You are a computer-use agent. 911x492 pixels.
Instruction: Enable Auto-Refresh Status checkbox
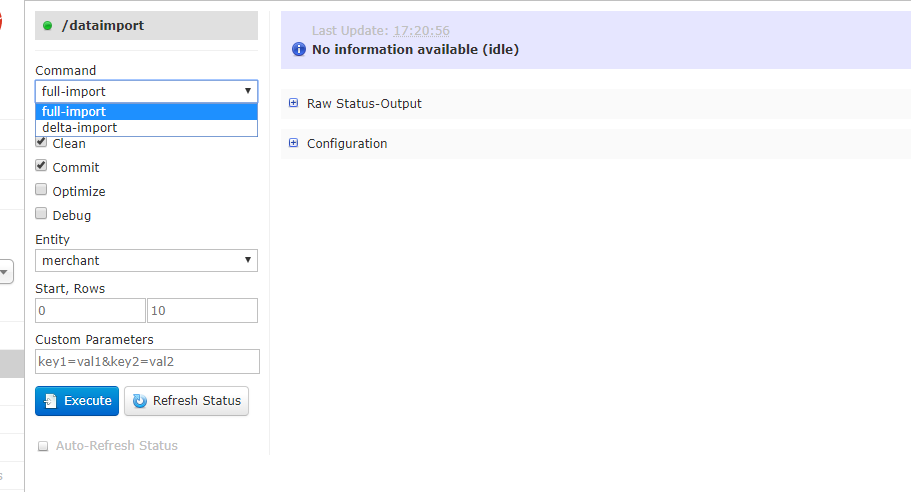[x=43, y=446]
